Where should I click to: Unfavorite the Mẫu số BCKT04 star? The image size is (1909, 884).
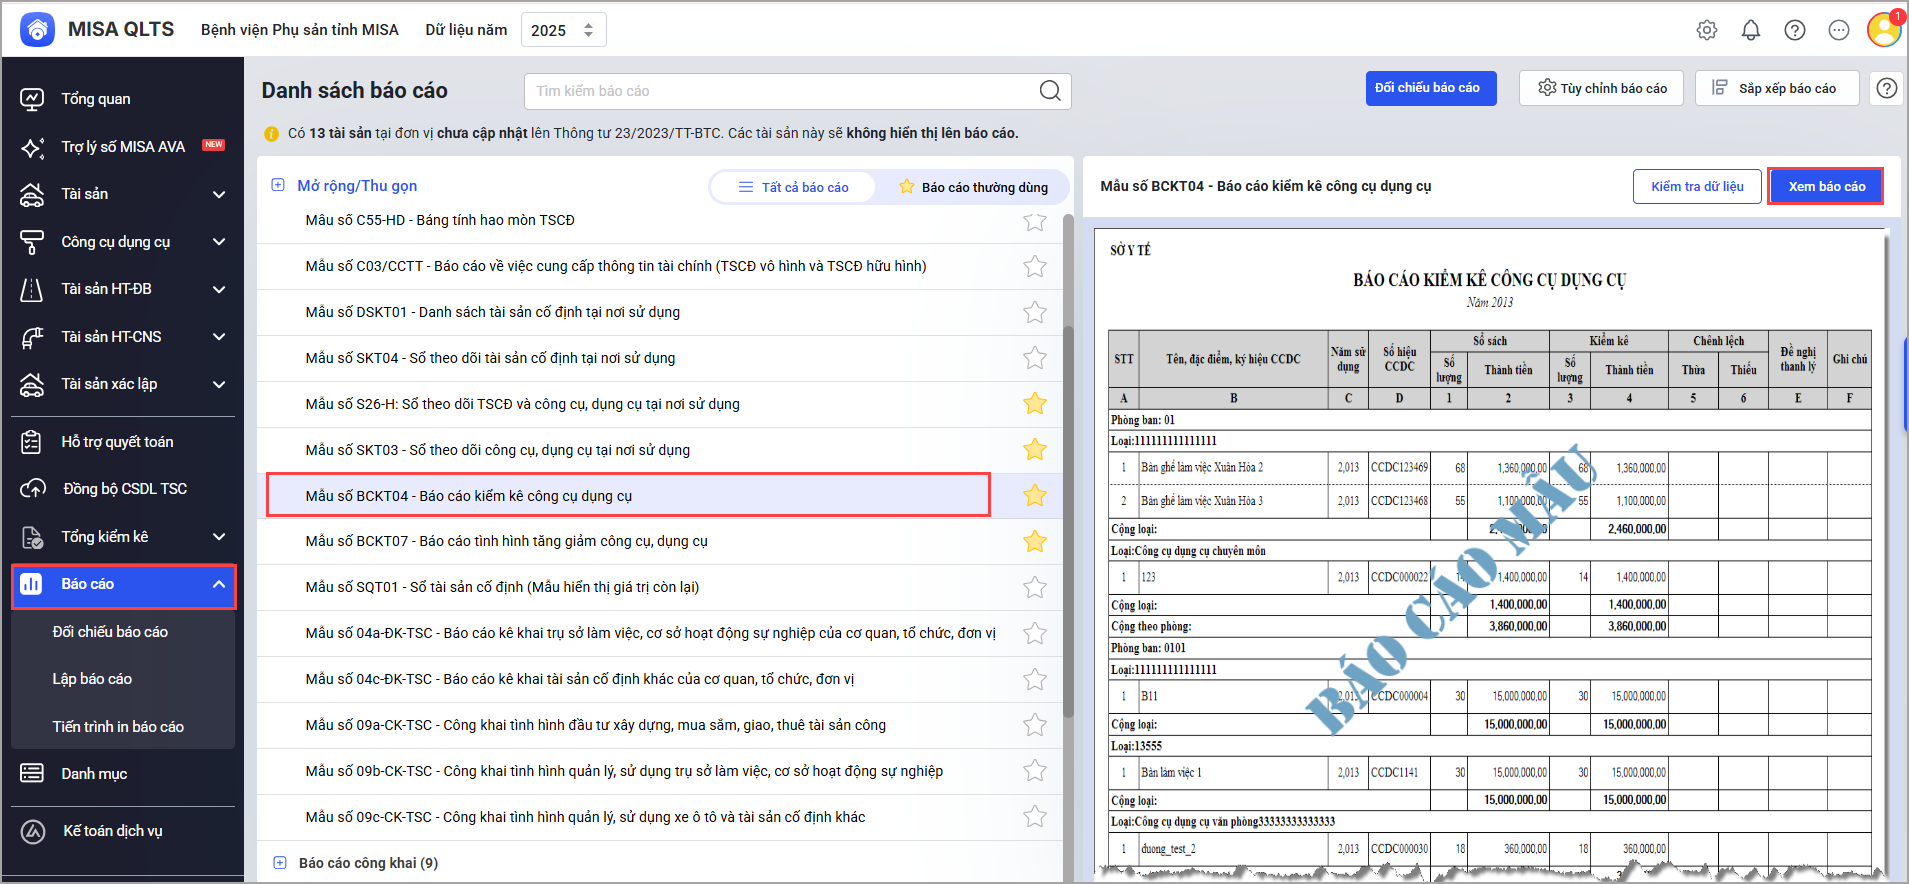[1035, 495]
